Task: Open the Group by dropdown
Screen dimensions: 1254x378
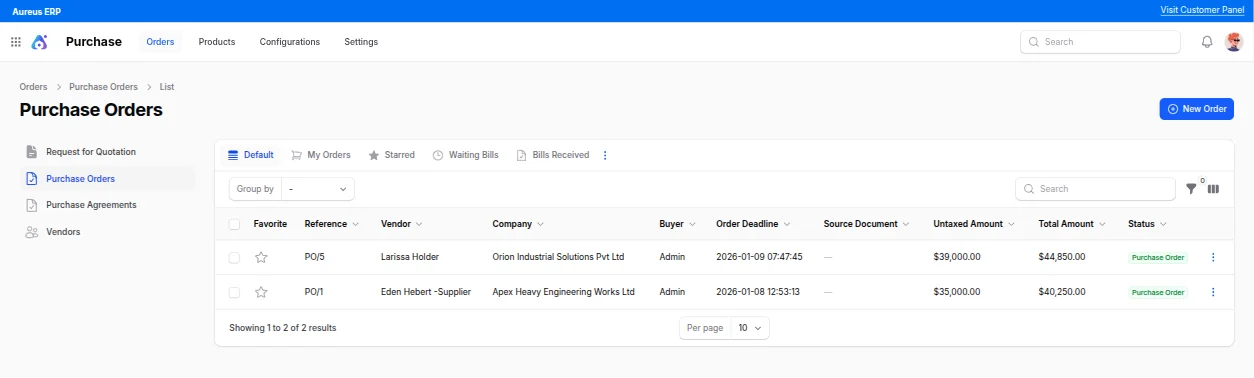Action: pos(318,189)
